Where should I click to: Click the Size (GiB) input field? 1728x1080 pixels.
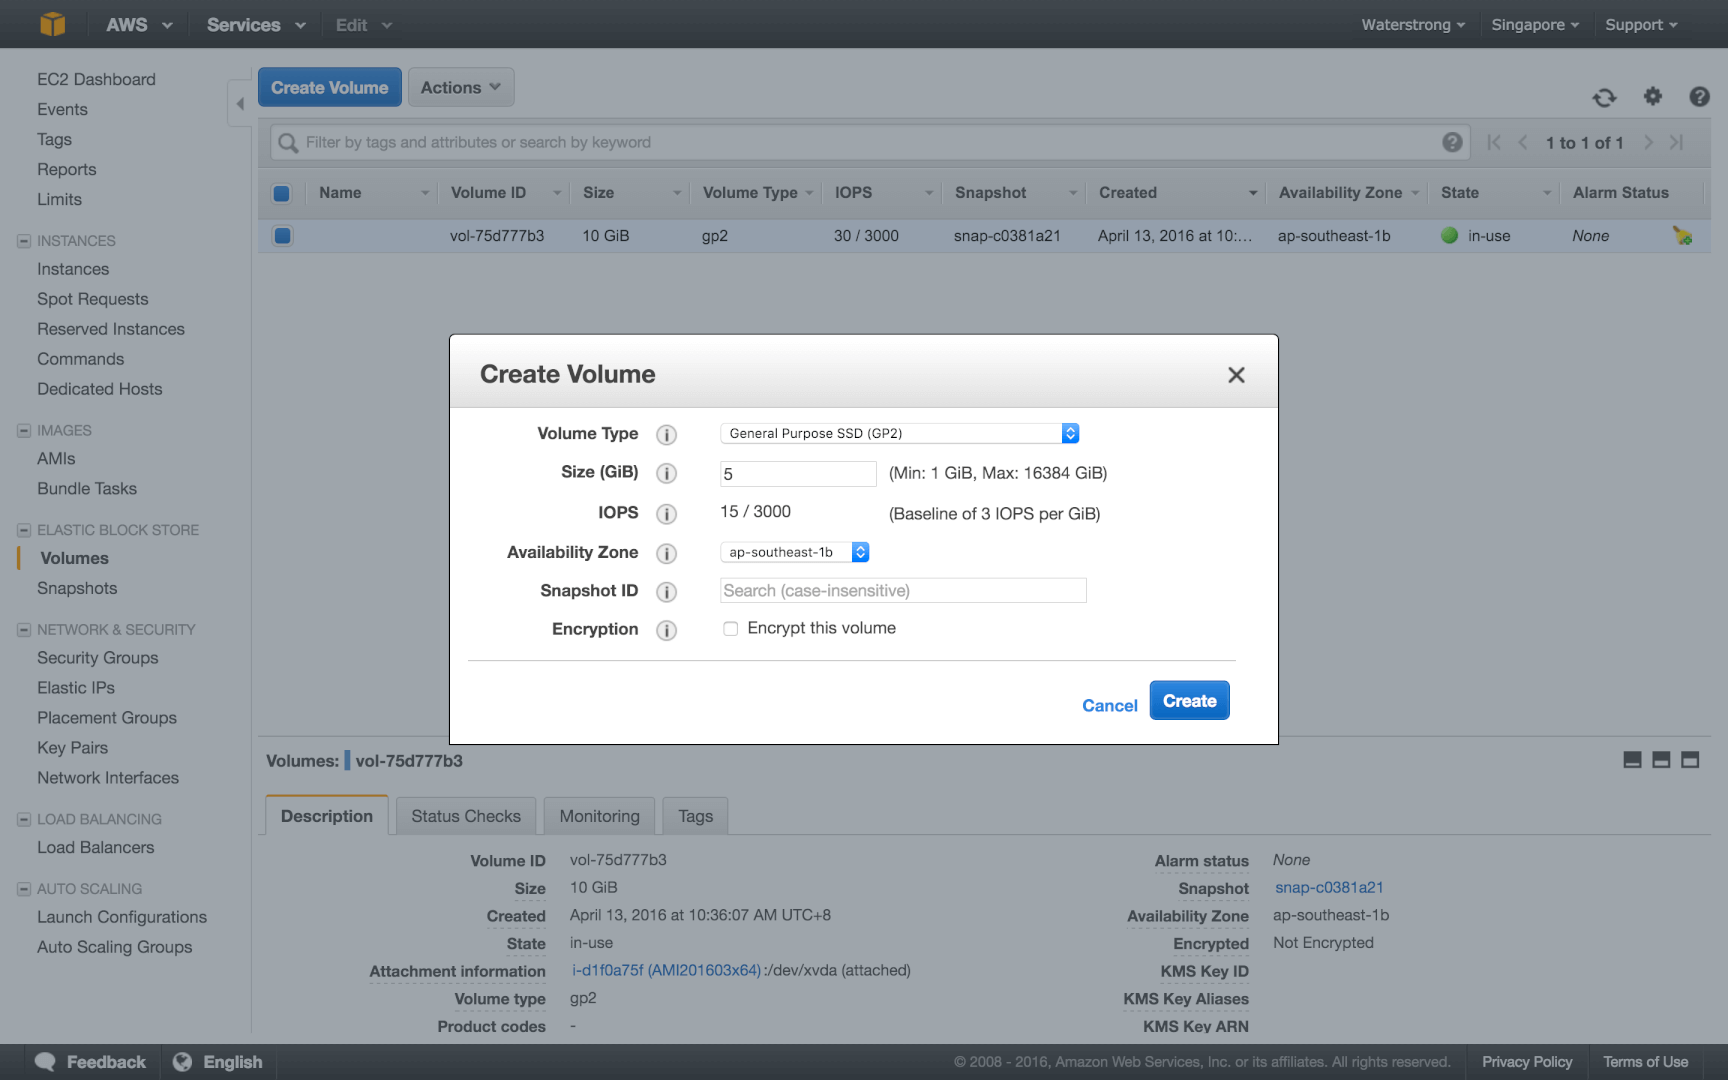click(x=798, y=474)
